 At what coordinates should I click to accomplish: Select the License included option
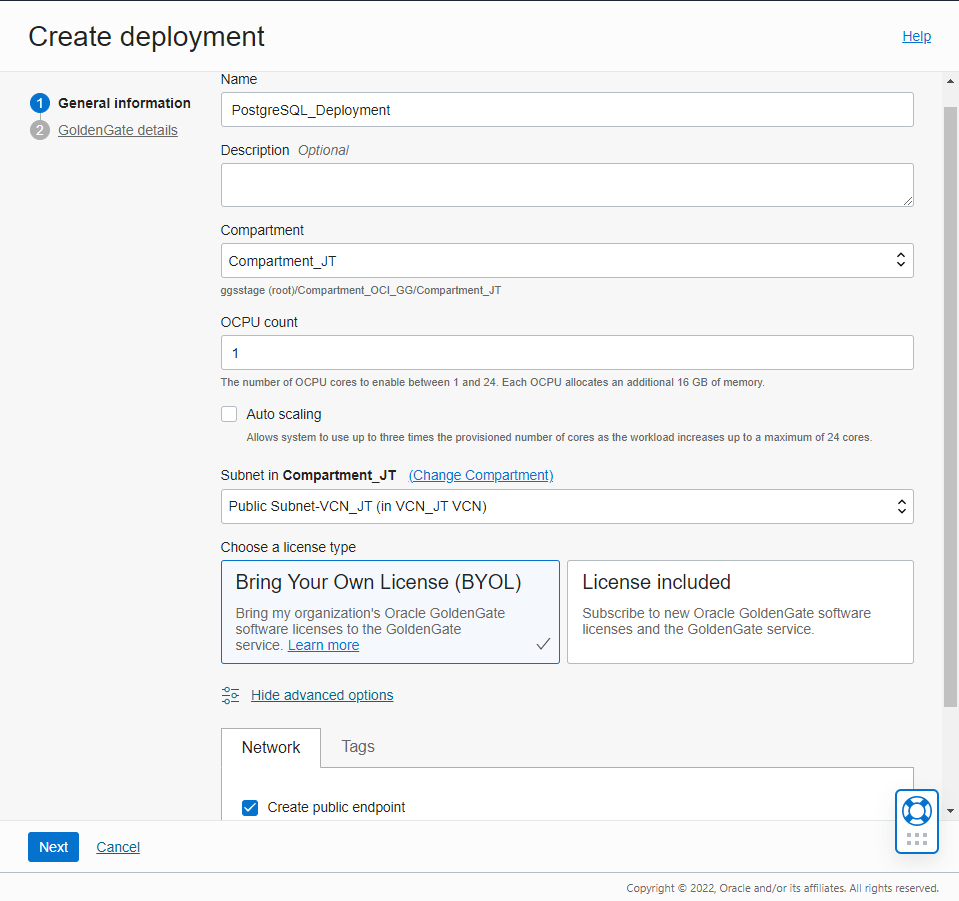739,612
